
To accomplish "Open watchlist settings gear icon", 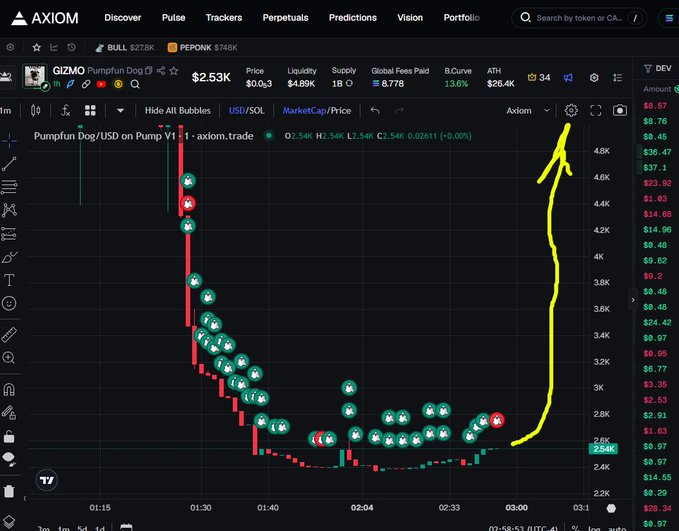I will (x=10, y=47).
